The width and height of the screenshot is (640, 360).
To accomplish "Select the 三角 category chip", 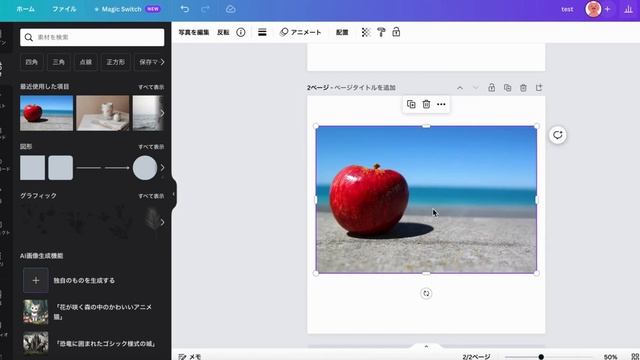I will (58, 62).
